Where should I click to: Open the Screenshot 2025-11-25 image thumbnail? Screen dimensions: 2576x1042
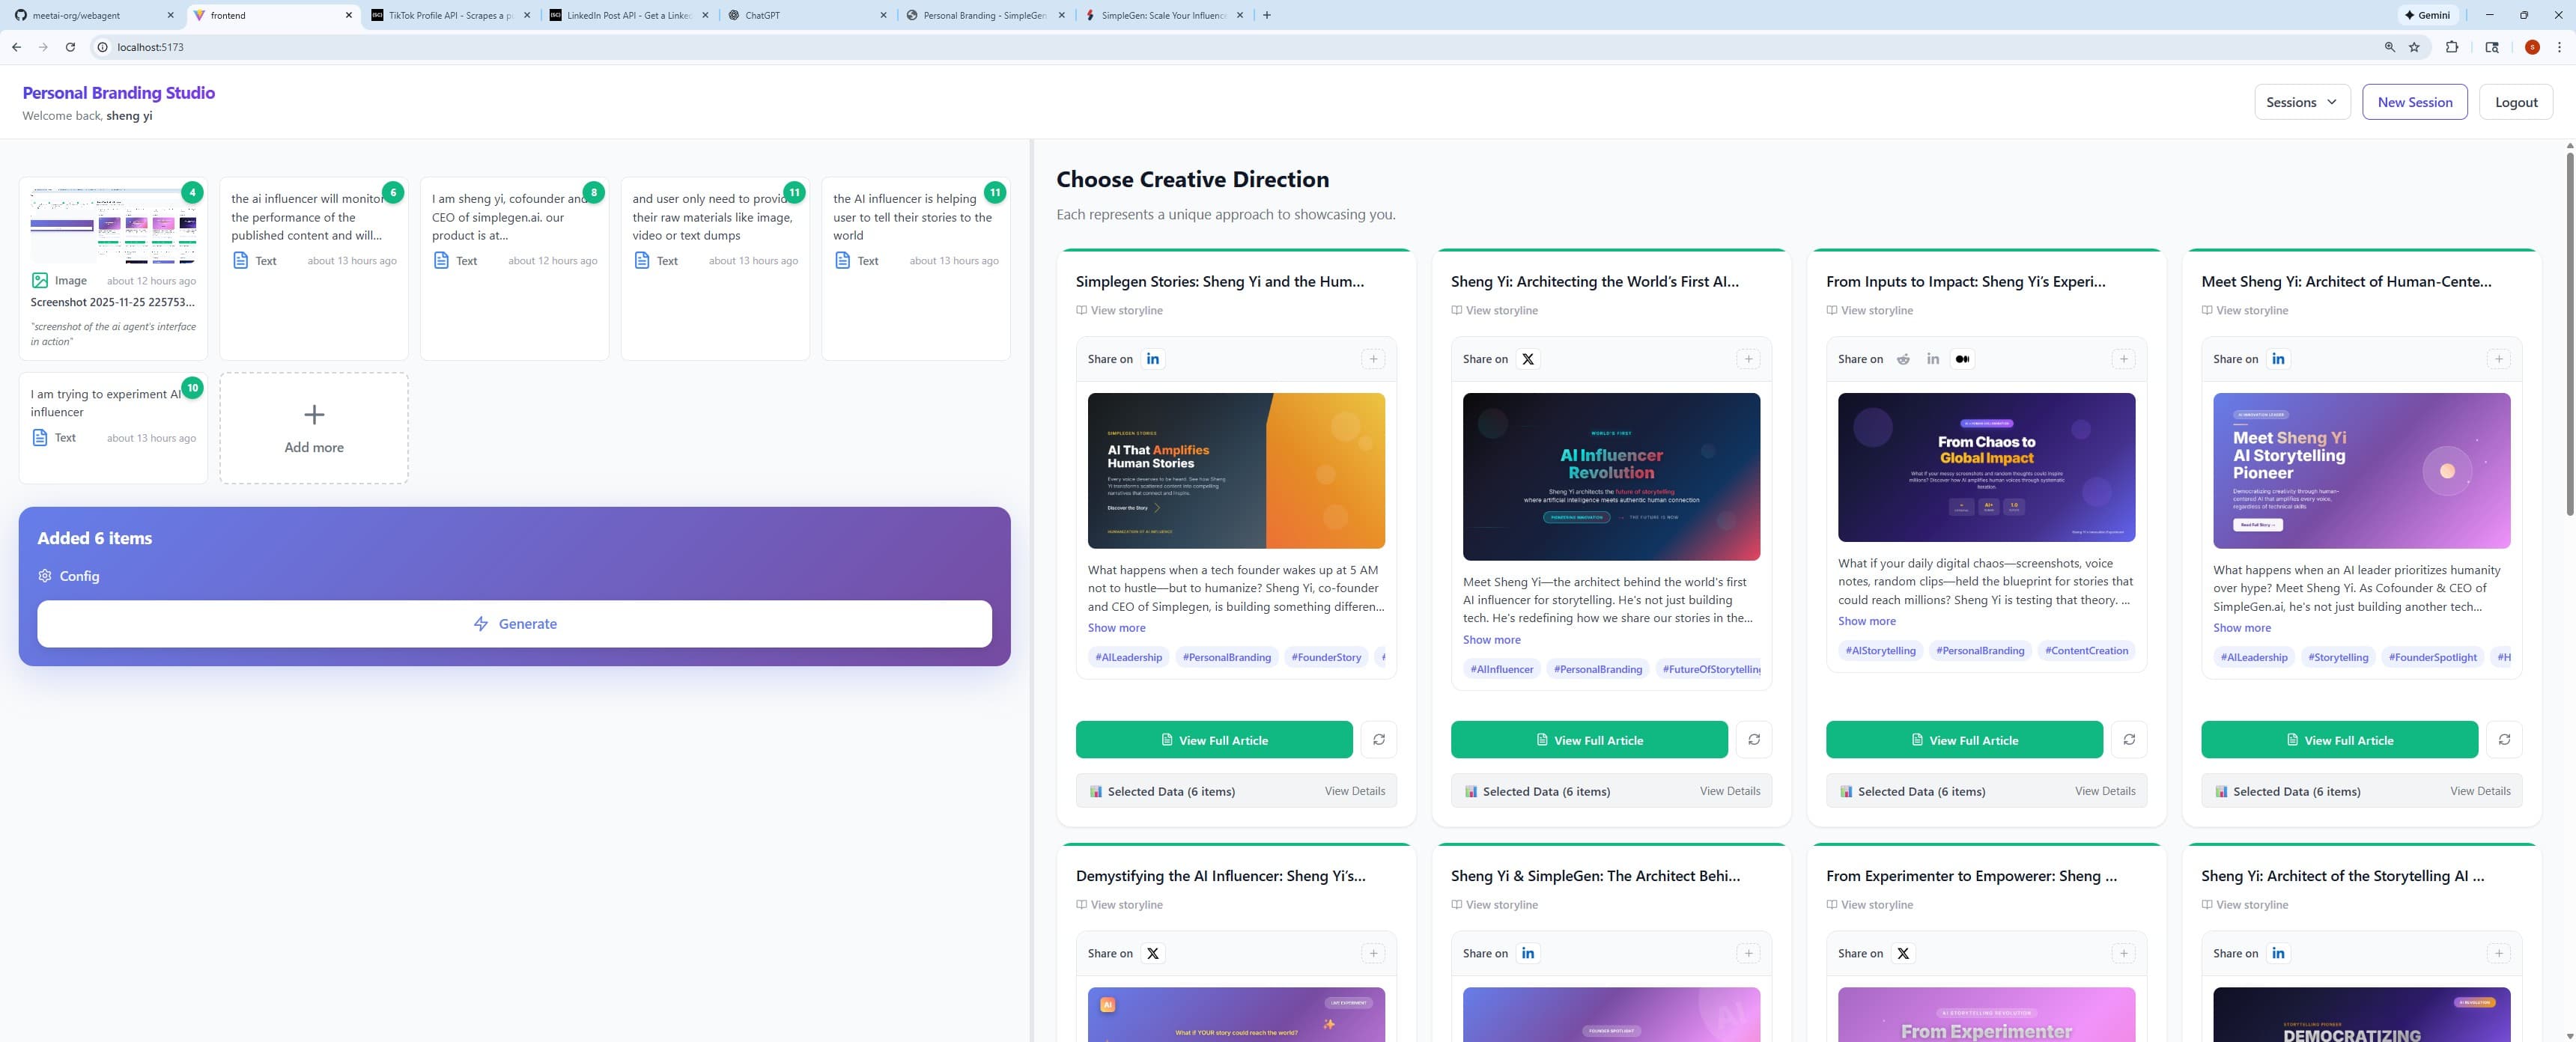point(113,223)
